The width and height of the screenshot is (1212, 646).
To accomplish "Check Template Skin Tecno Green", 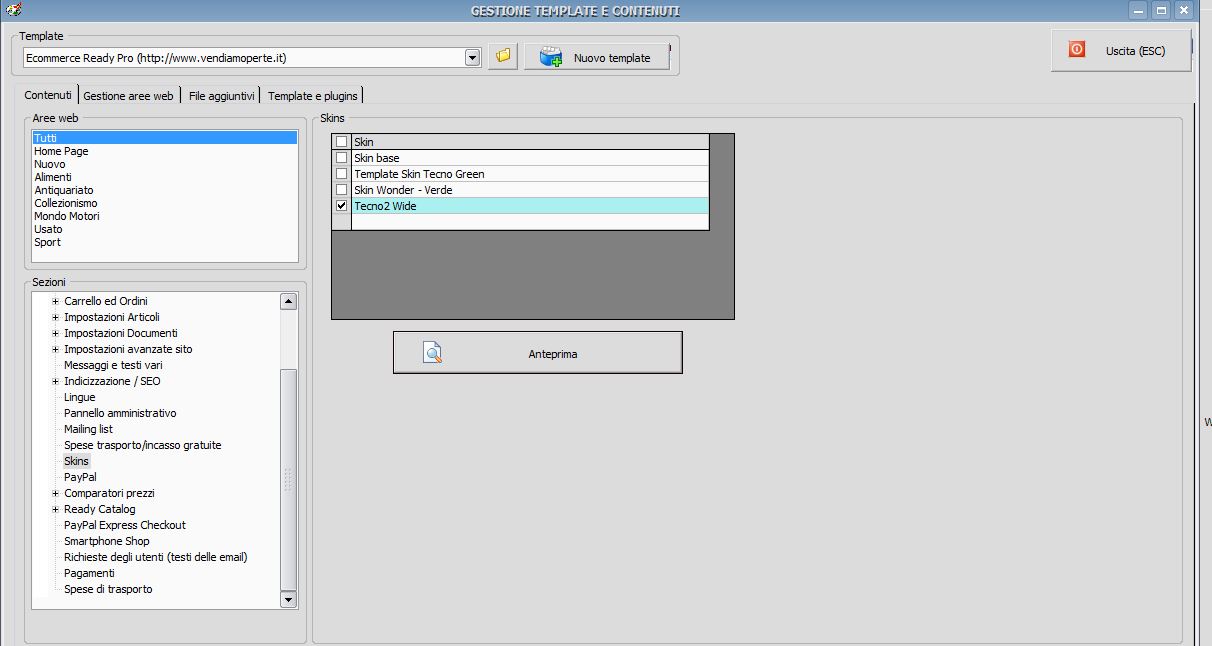I will click(342, 174).
